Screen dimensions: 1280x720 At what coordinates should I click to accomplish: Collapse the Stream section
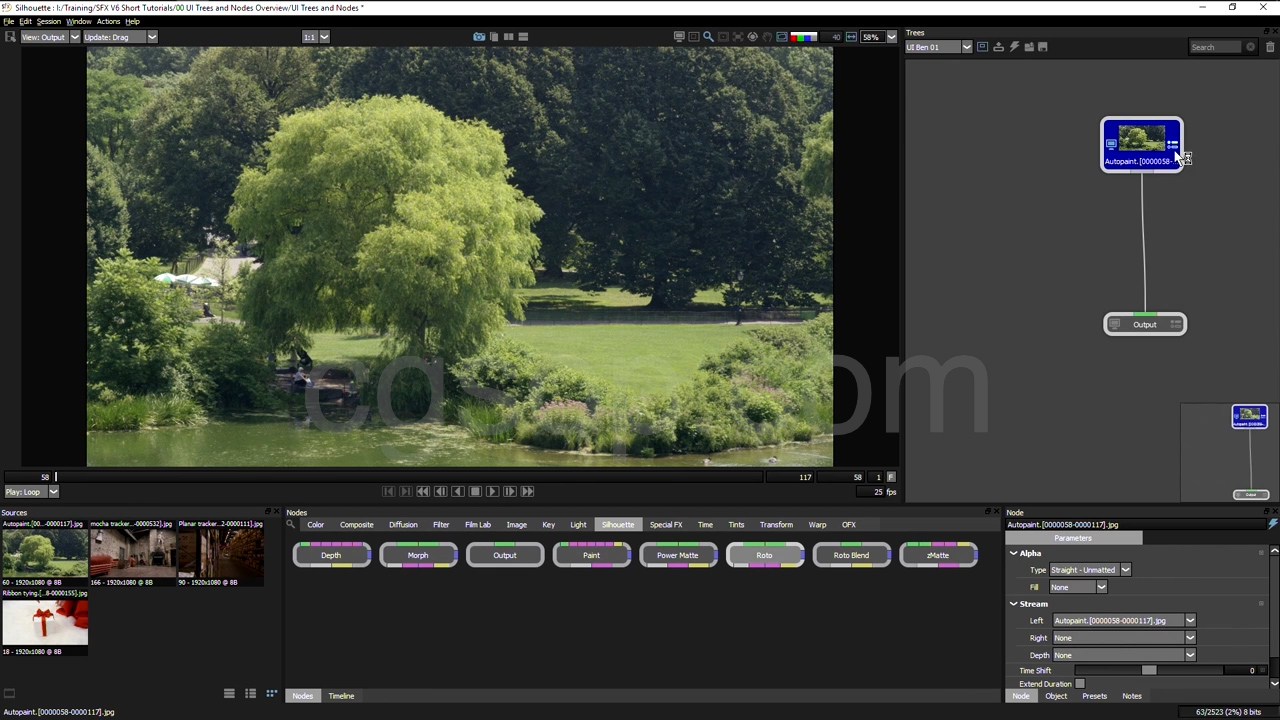(1013, 604)
